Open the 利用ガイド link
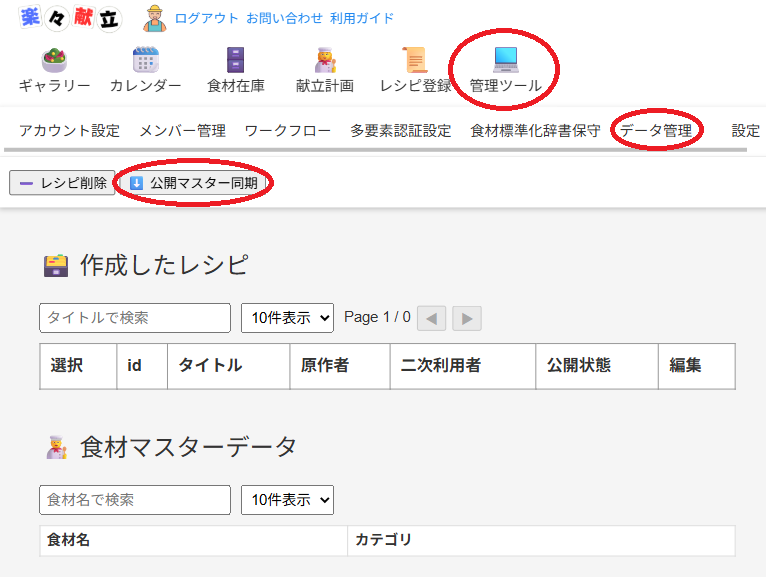Image resolution: width=766 pixels, height=577 pixels. (x=362, y=19)
